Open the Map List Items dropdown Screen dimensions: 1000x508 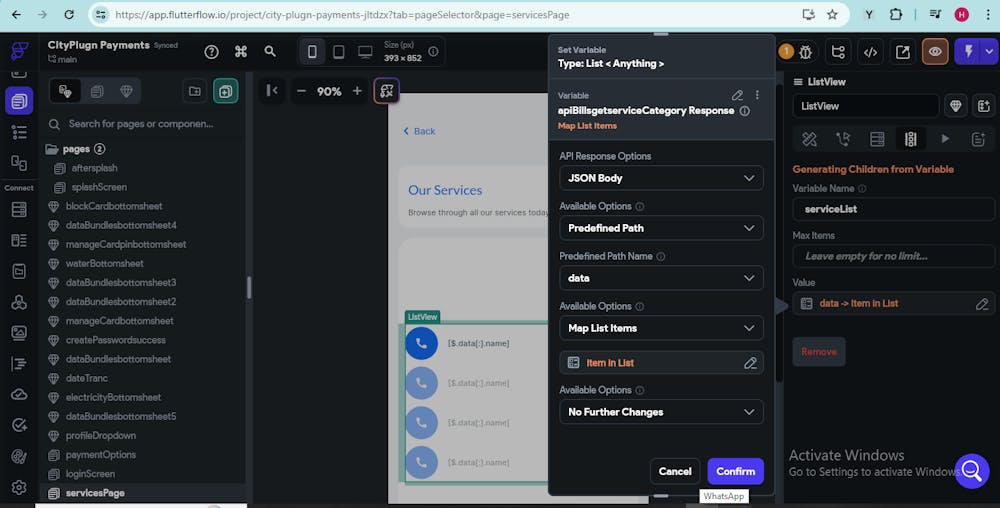(661, 328)
